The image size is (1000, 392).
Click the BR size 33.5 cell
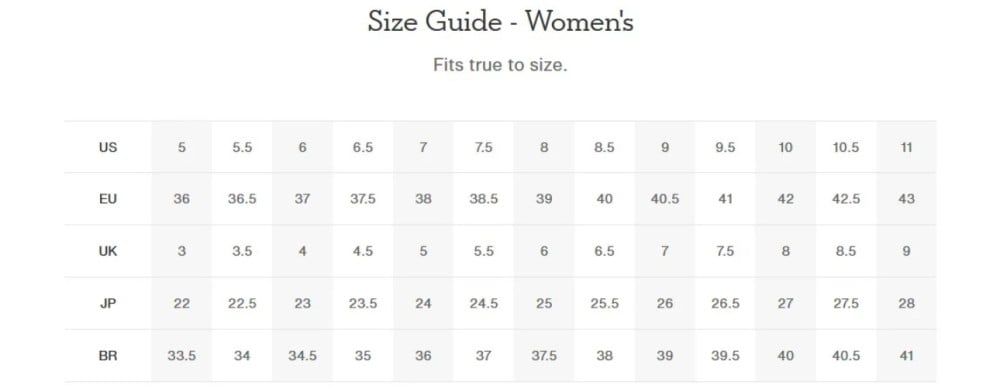coord(182,356)
